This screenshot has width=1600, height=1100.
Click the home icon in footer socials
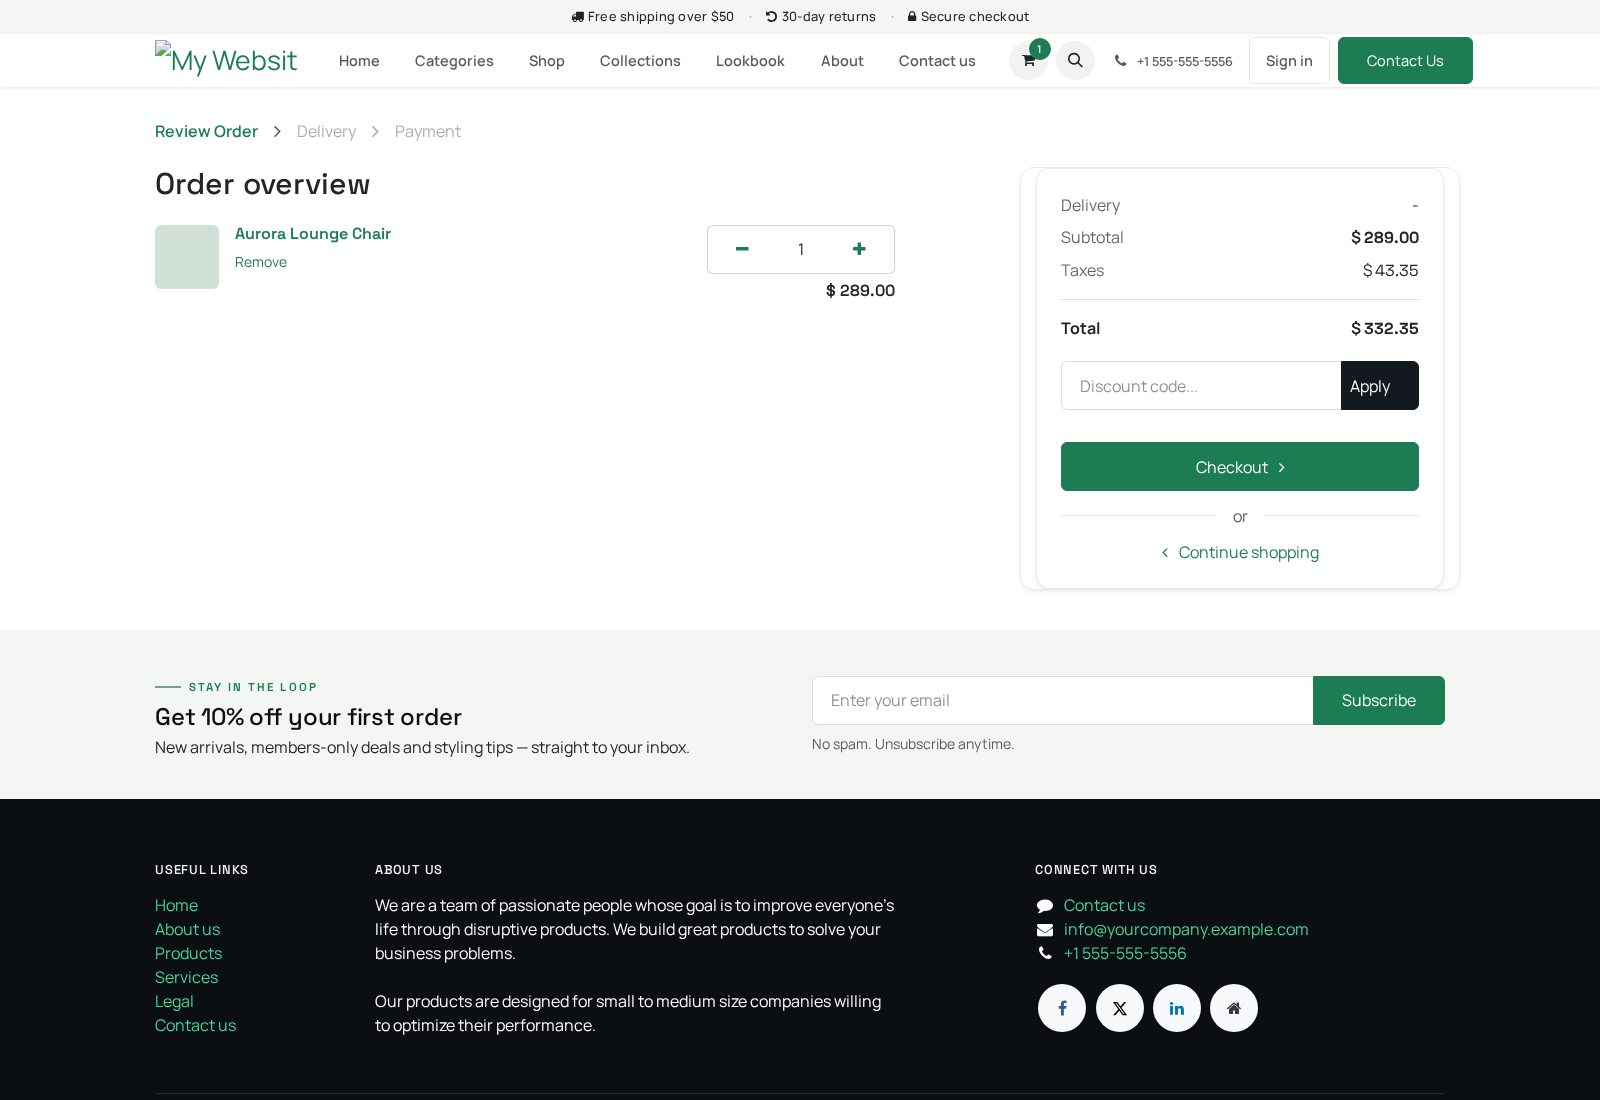coord(1234,1008)
